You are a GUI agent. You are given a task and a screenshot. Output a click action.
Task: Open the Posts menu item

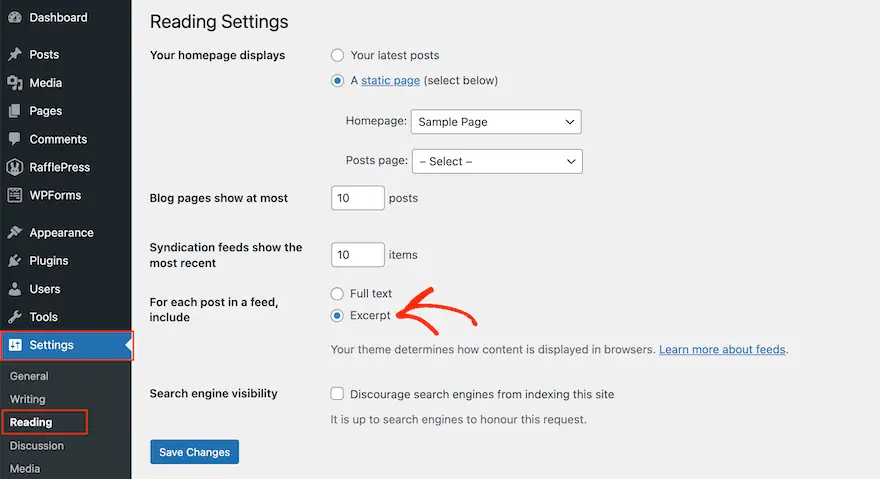pyautogui.click(x=66, y=54)
